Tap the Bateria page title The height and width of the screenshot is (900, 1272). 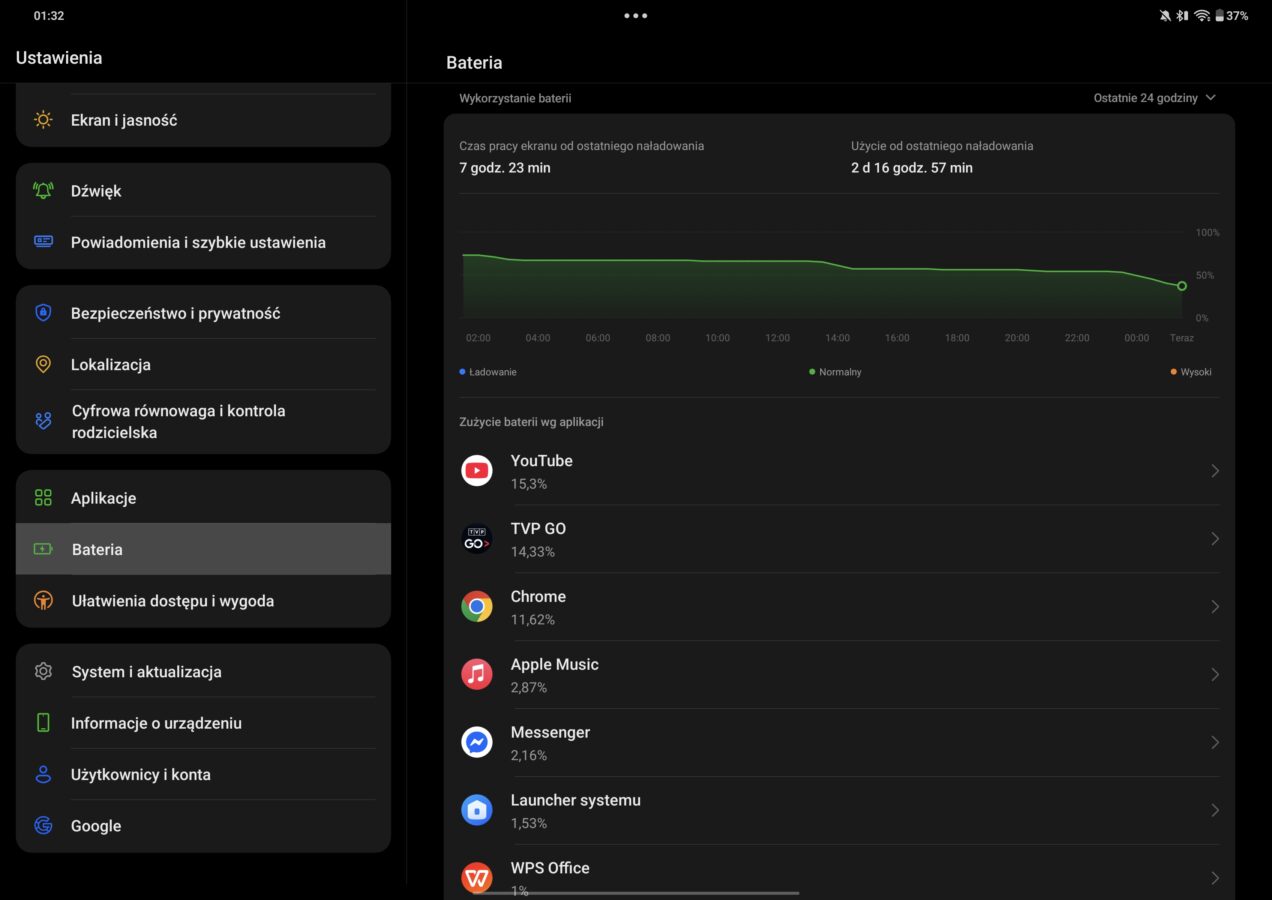point(474,62)
